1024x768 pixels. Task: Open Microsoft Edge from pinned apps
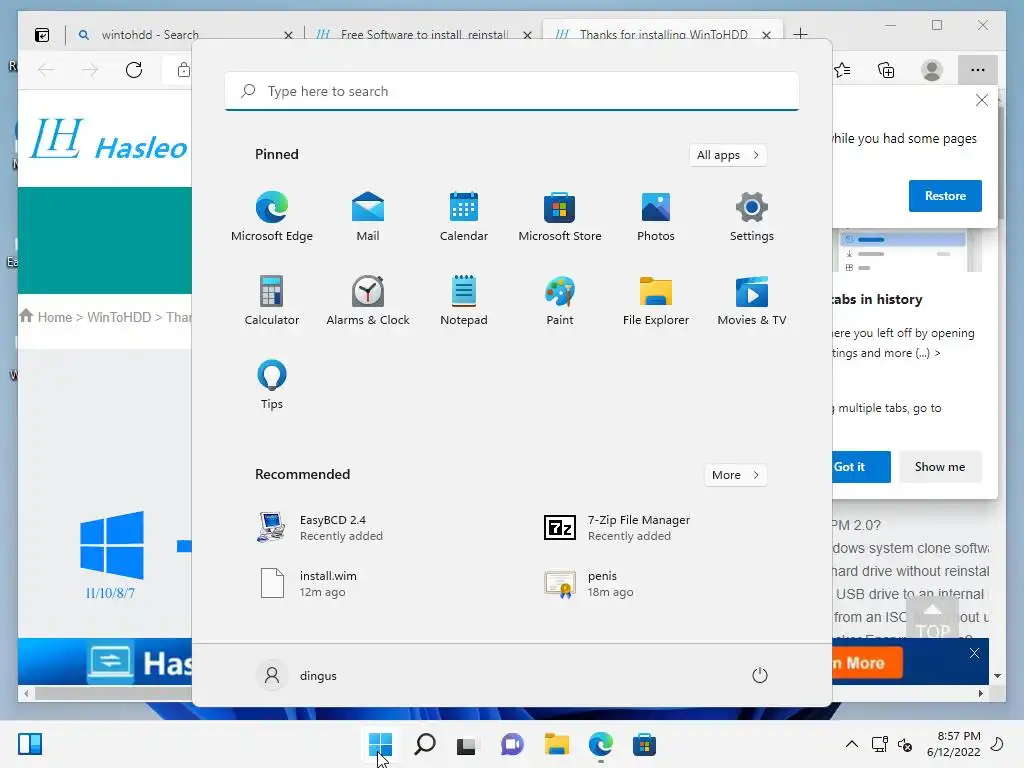[x=272, y=217]
